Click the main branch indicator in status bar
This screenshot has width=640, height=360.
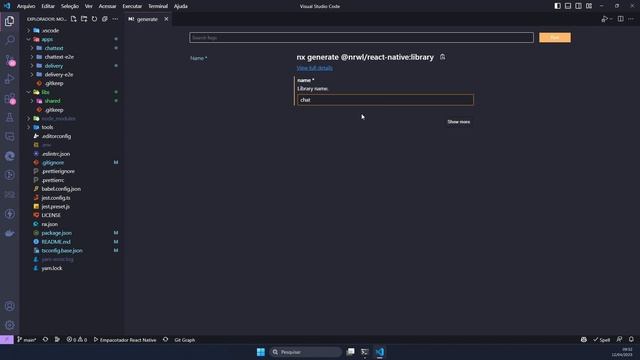[27, 340]
